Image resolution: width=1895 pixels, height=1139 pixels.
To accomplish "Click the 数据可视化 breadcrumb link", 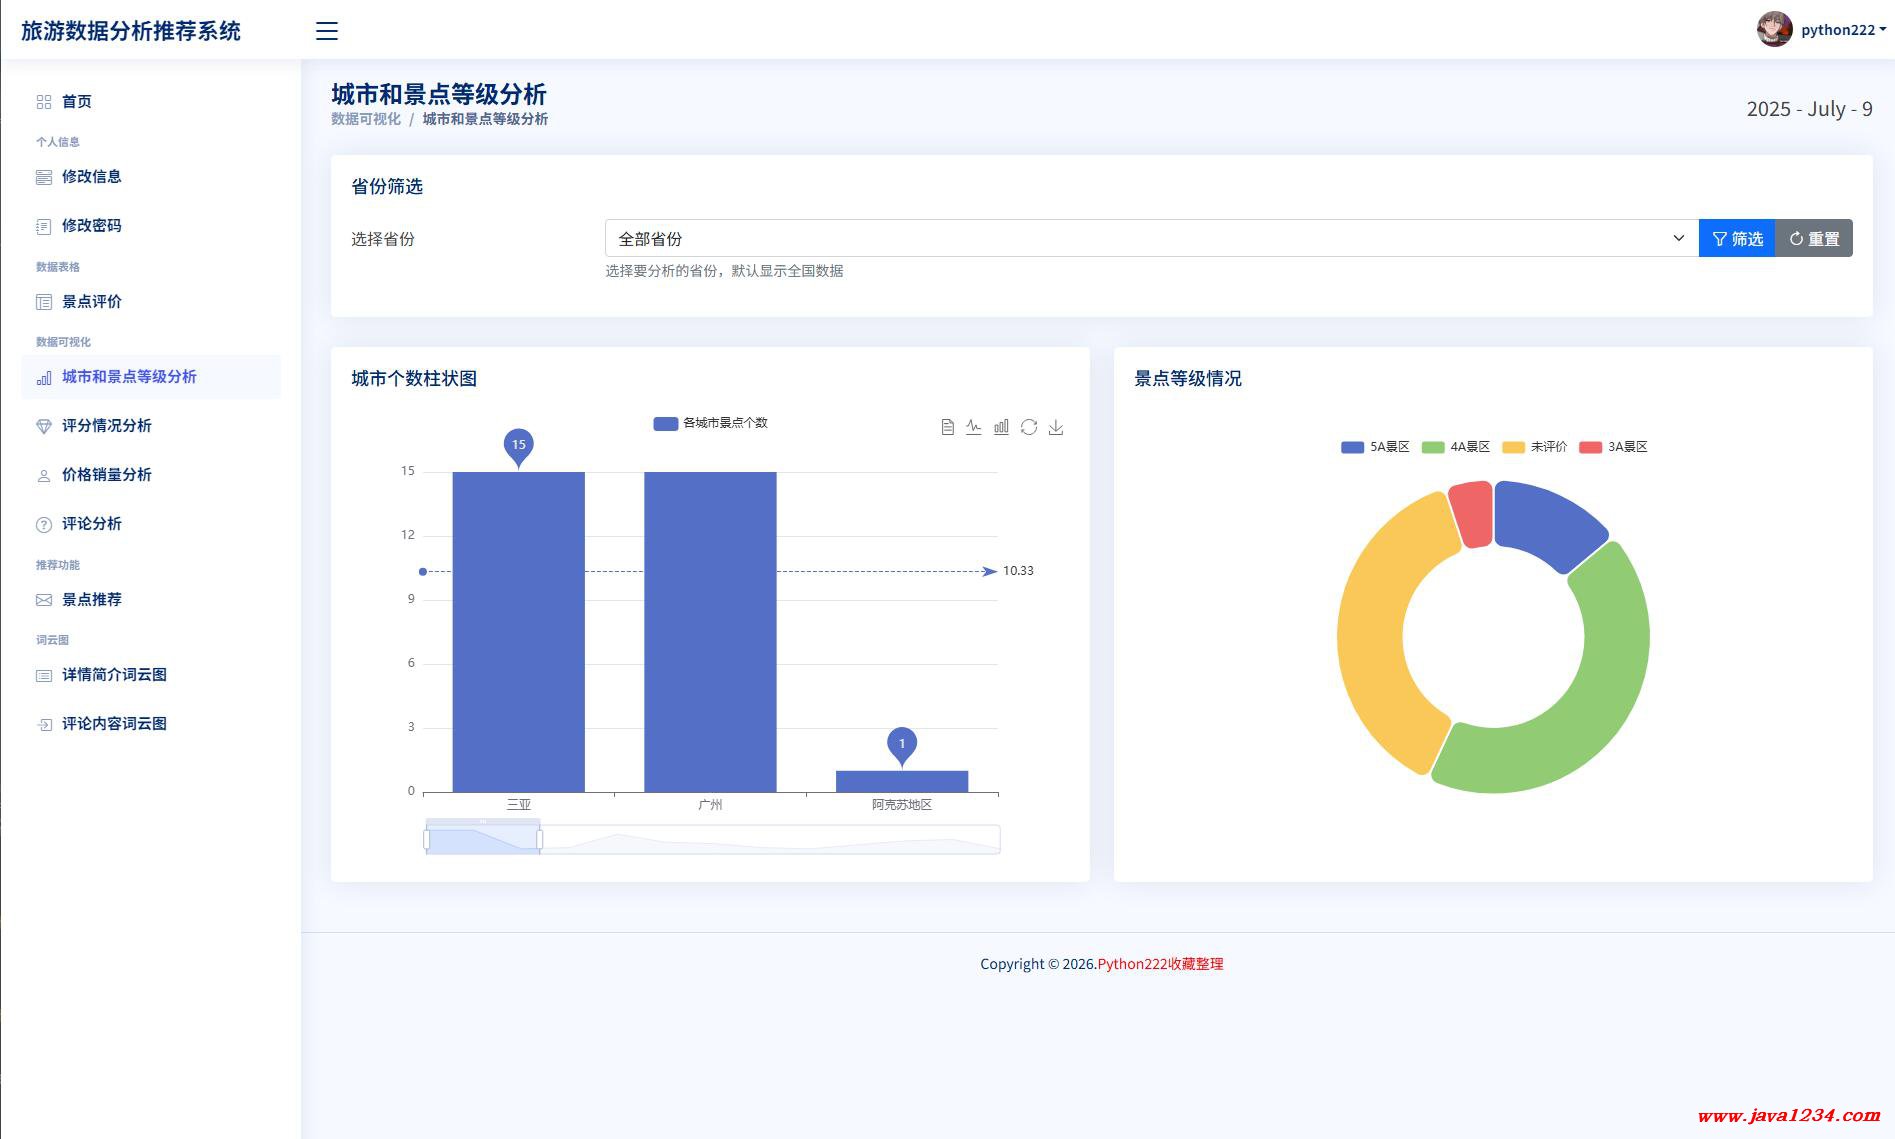I will tap(366, 119).
